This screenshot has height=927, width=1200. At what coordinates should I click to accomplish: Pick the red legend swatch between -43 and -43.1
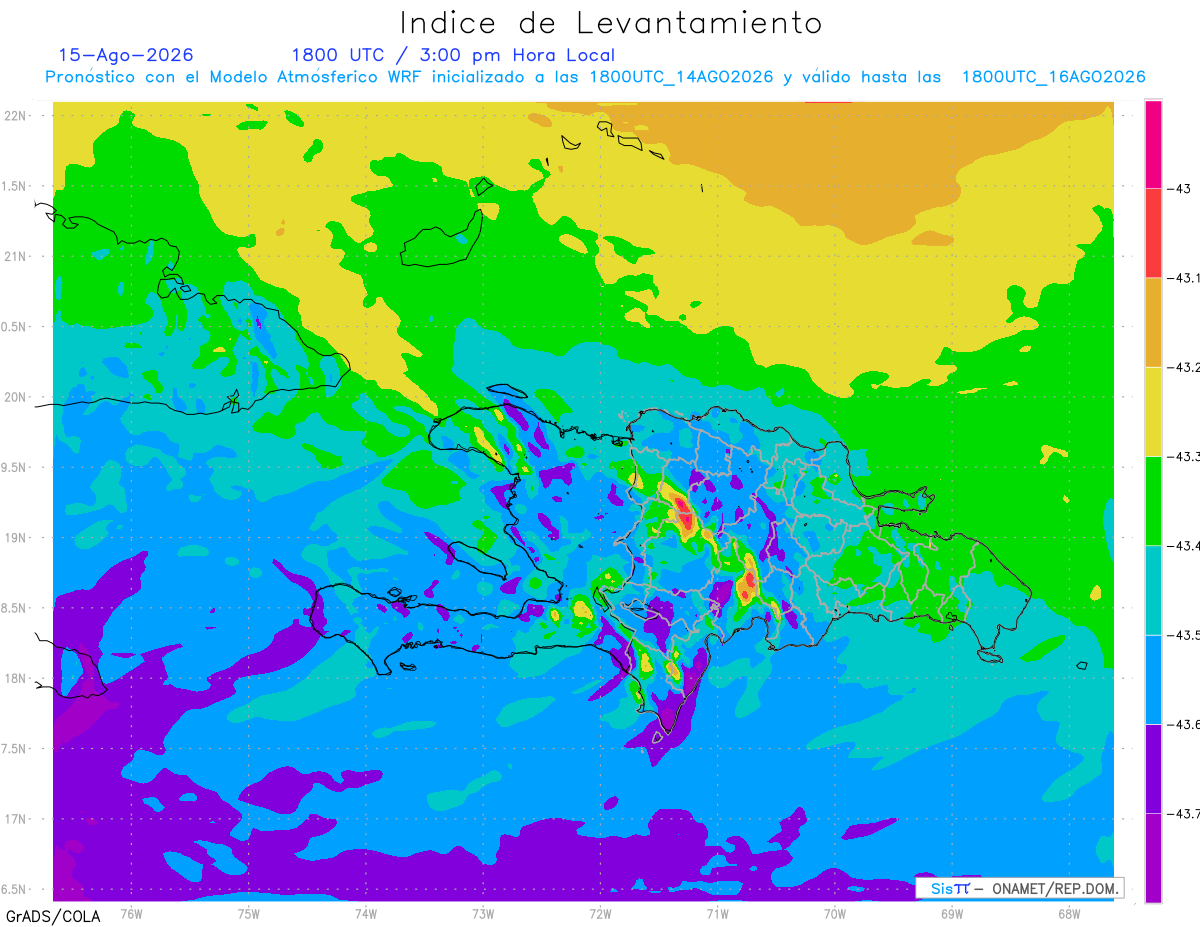1153,232
